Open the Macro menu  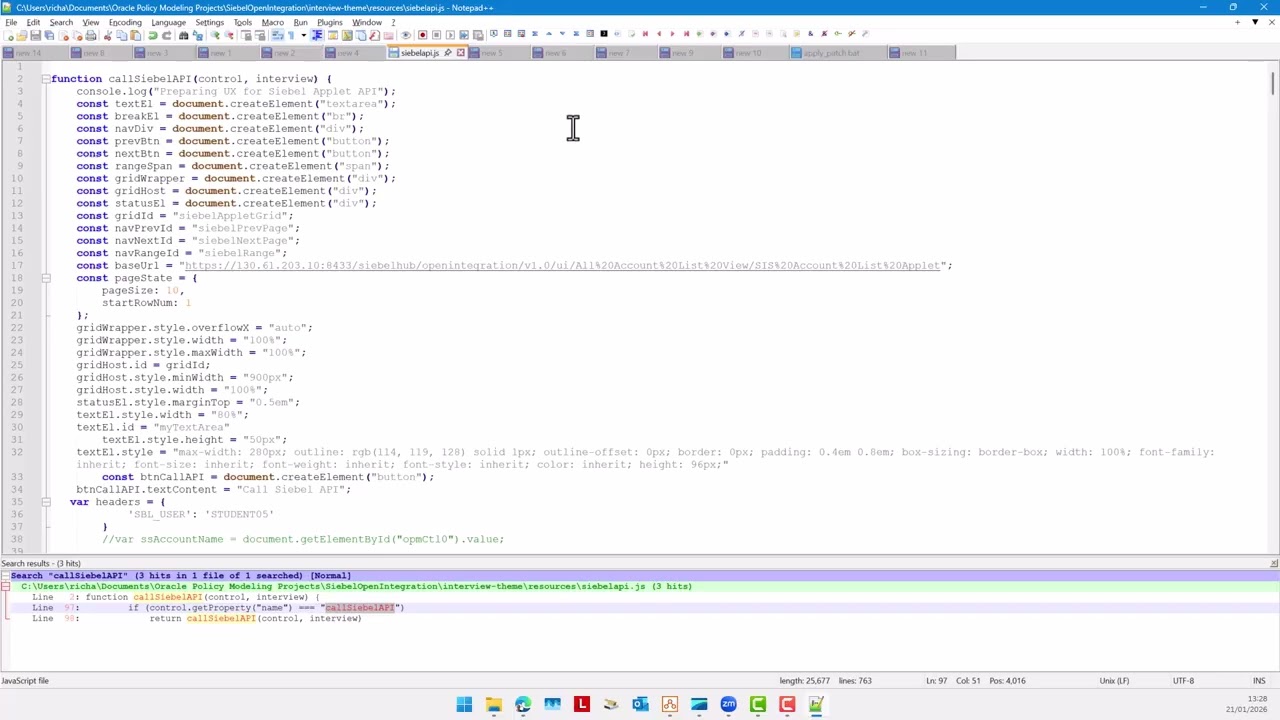click(272, 22)
